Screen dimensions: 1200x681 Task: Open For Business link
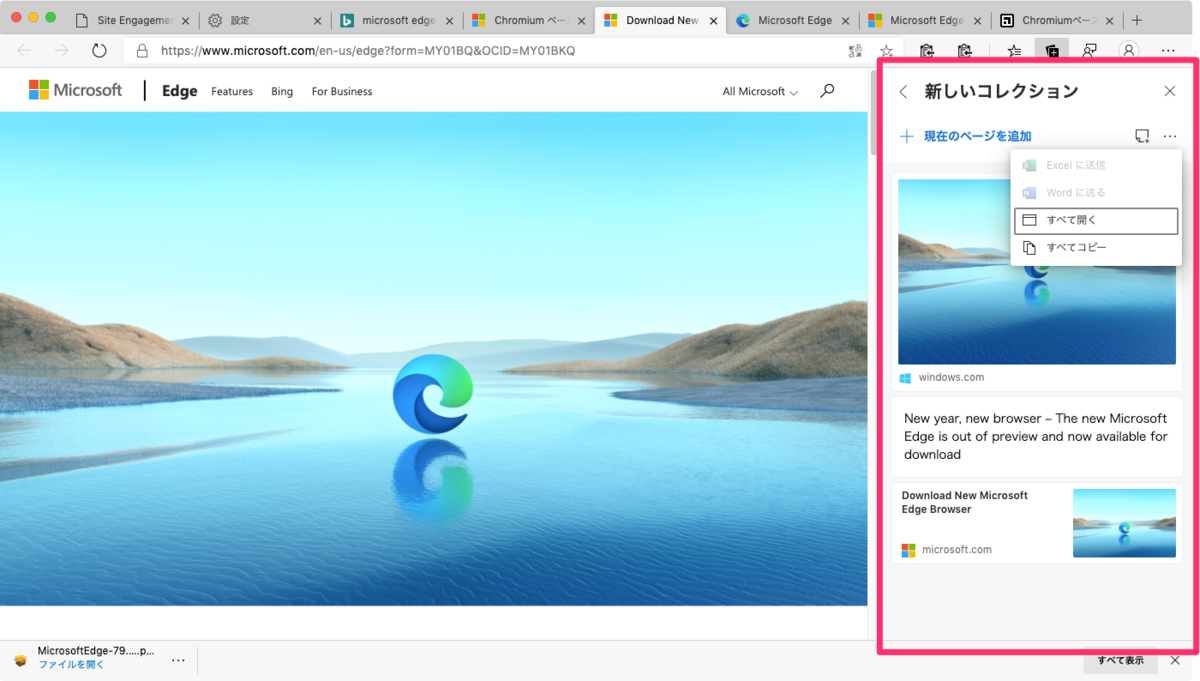(x=342, y=91)
